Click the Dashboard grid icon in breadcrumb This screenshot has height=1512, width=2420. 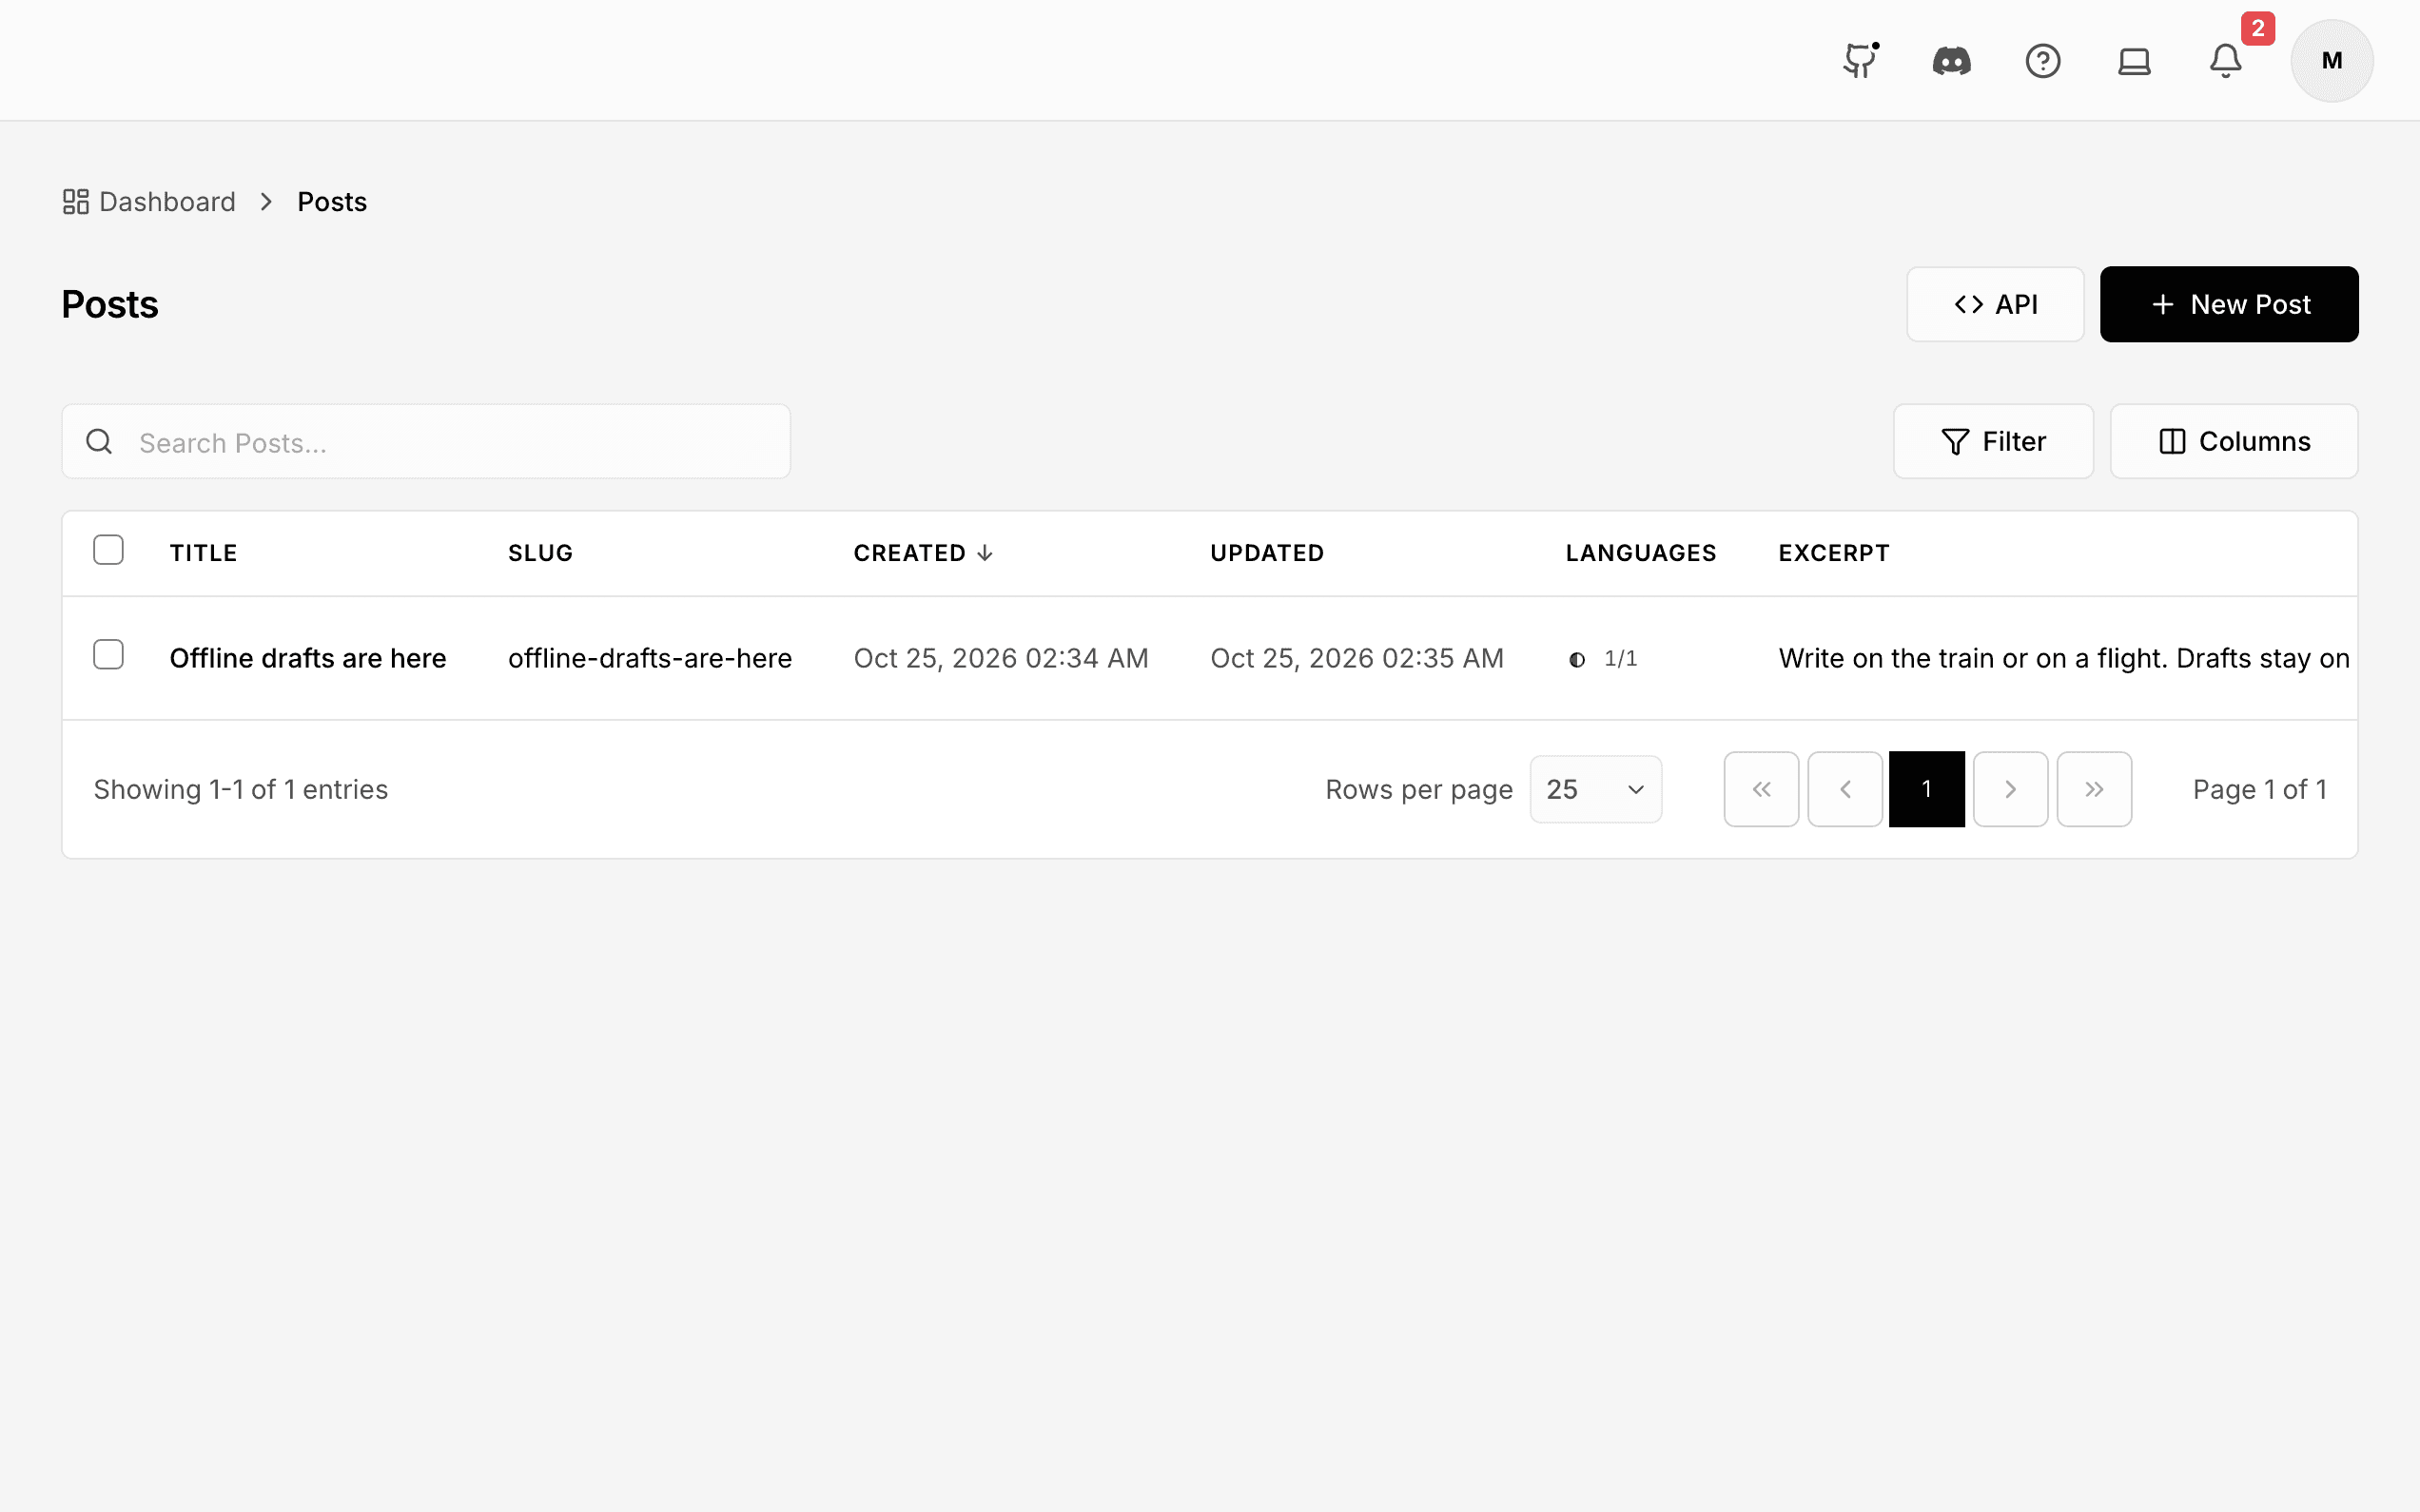point(76,202)
